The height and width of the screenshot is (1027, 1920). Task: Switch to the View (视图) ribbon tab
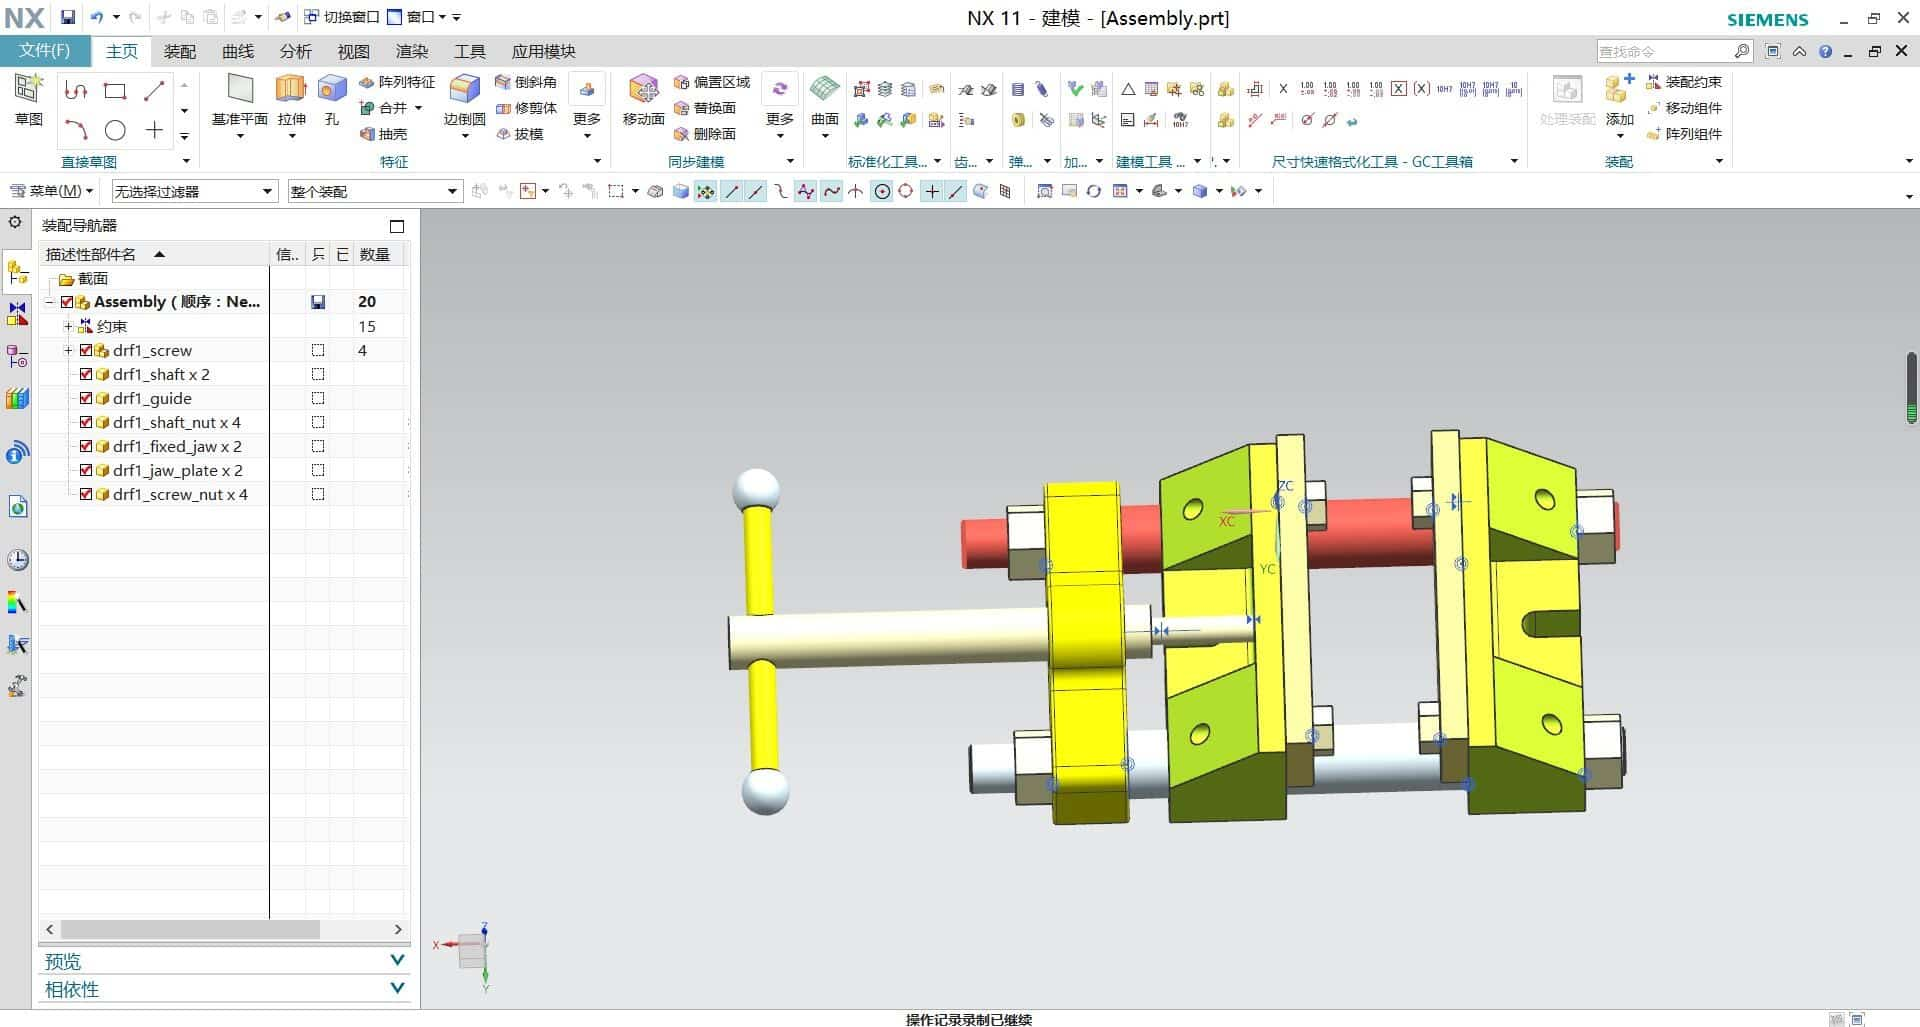(354, 51)
